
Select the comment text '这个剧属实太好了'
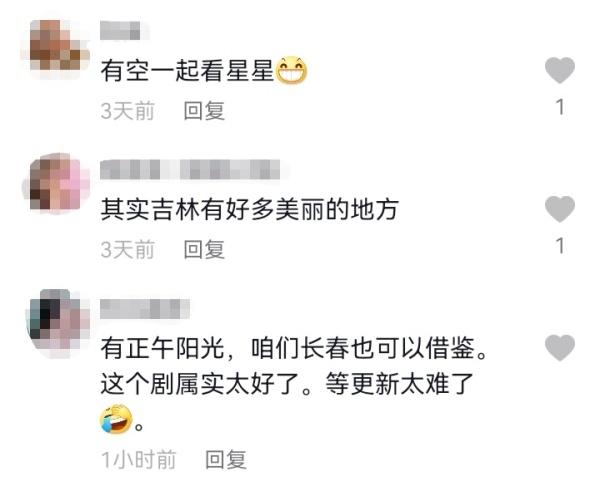tap(200, 383)
